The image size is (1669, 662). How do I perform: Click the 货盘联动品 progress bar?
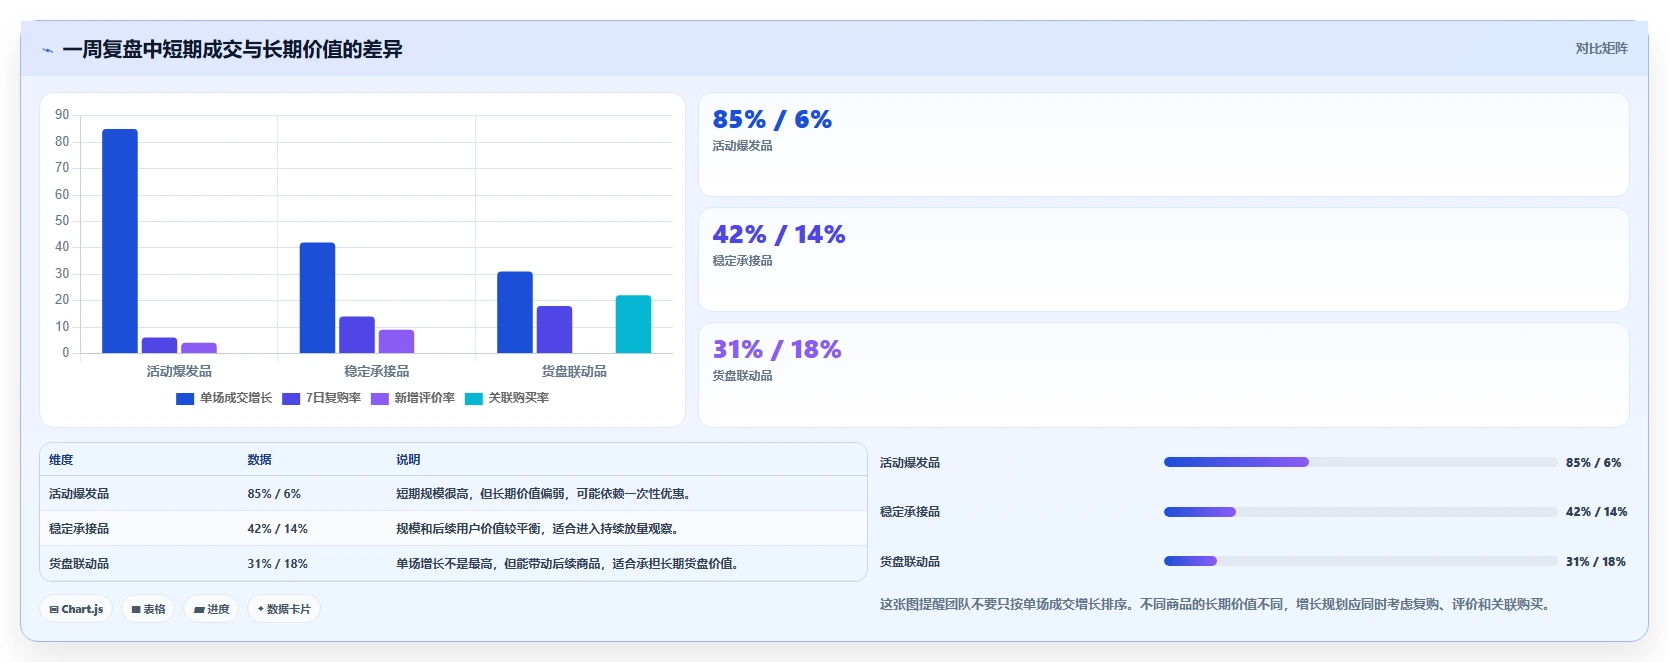[x=1360, y=561]
